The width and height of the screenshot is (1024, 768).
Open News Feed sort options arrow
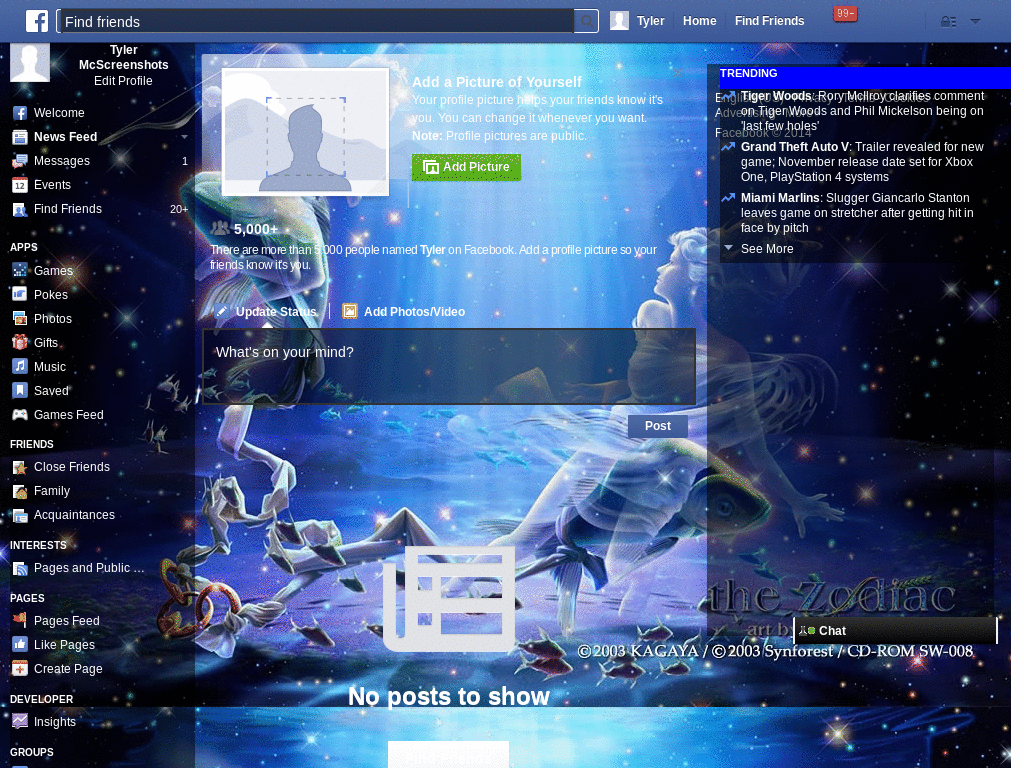click(184, 137)
